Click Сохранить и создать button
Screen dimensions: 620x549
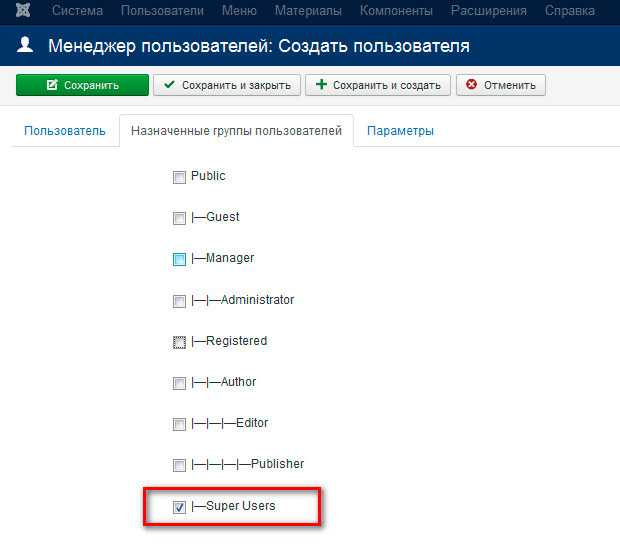(x=378, y=85)
